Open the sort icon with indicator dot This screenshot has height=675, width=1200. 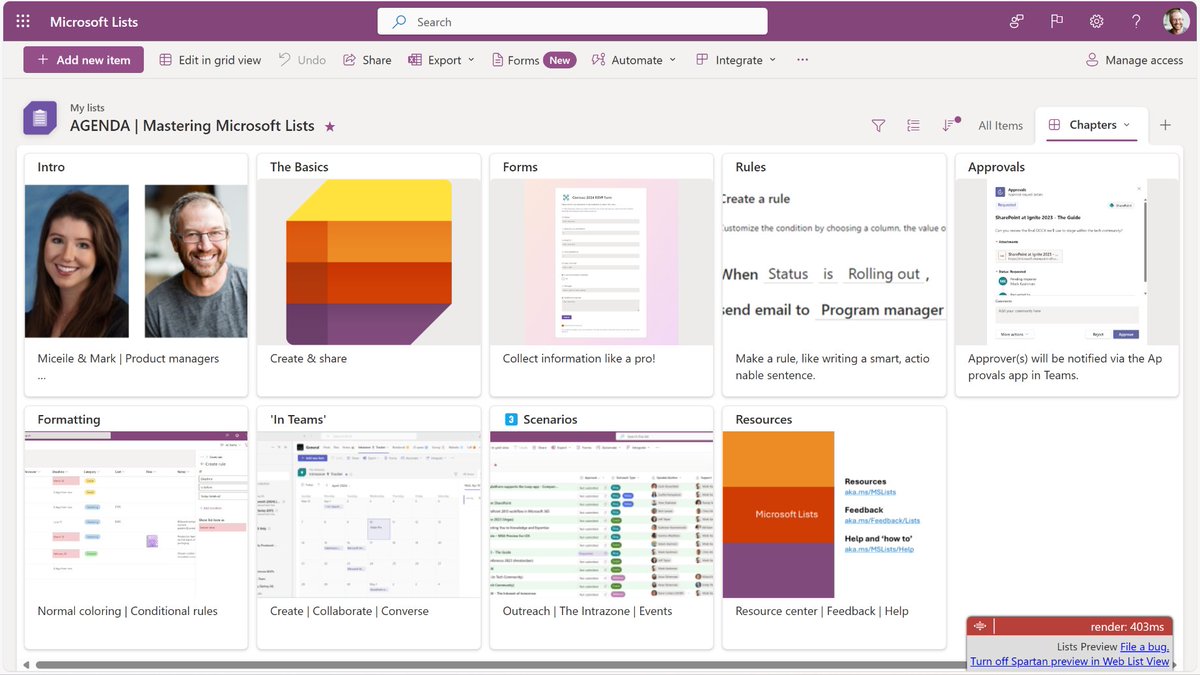949,124
